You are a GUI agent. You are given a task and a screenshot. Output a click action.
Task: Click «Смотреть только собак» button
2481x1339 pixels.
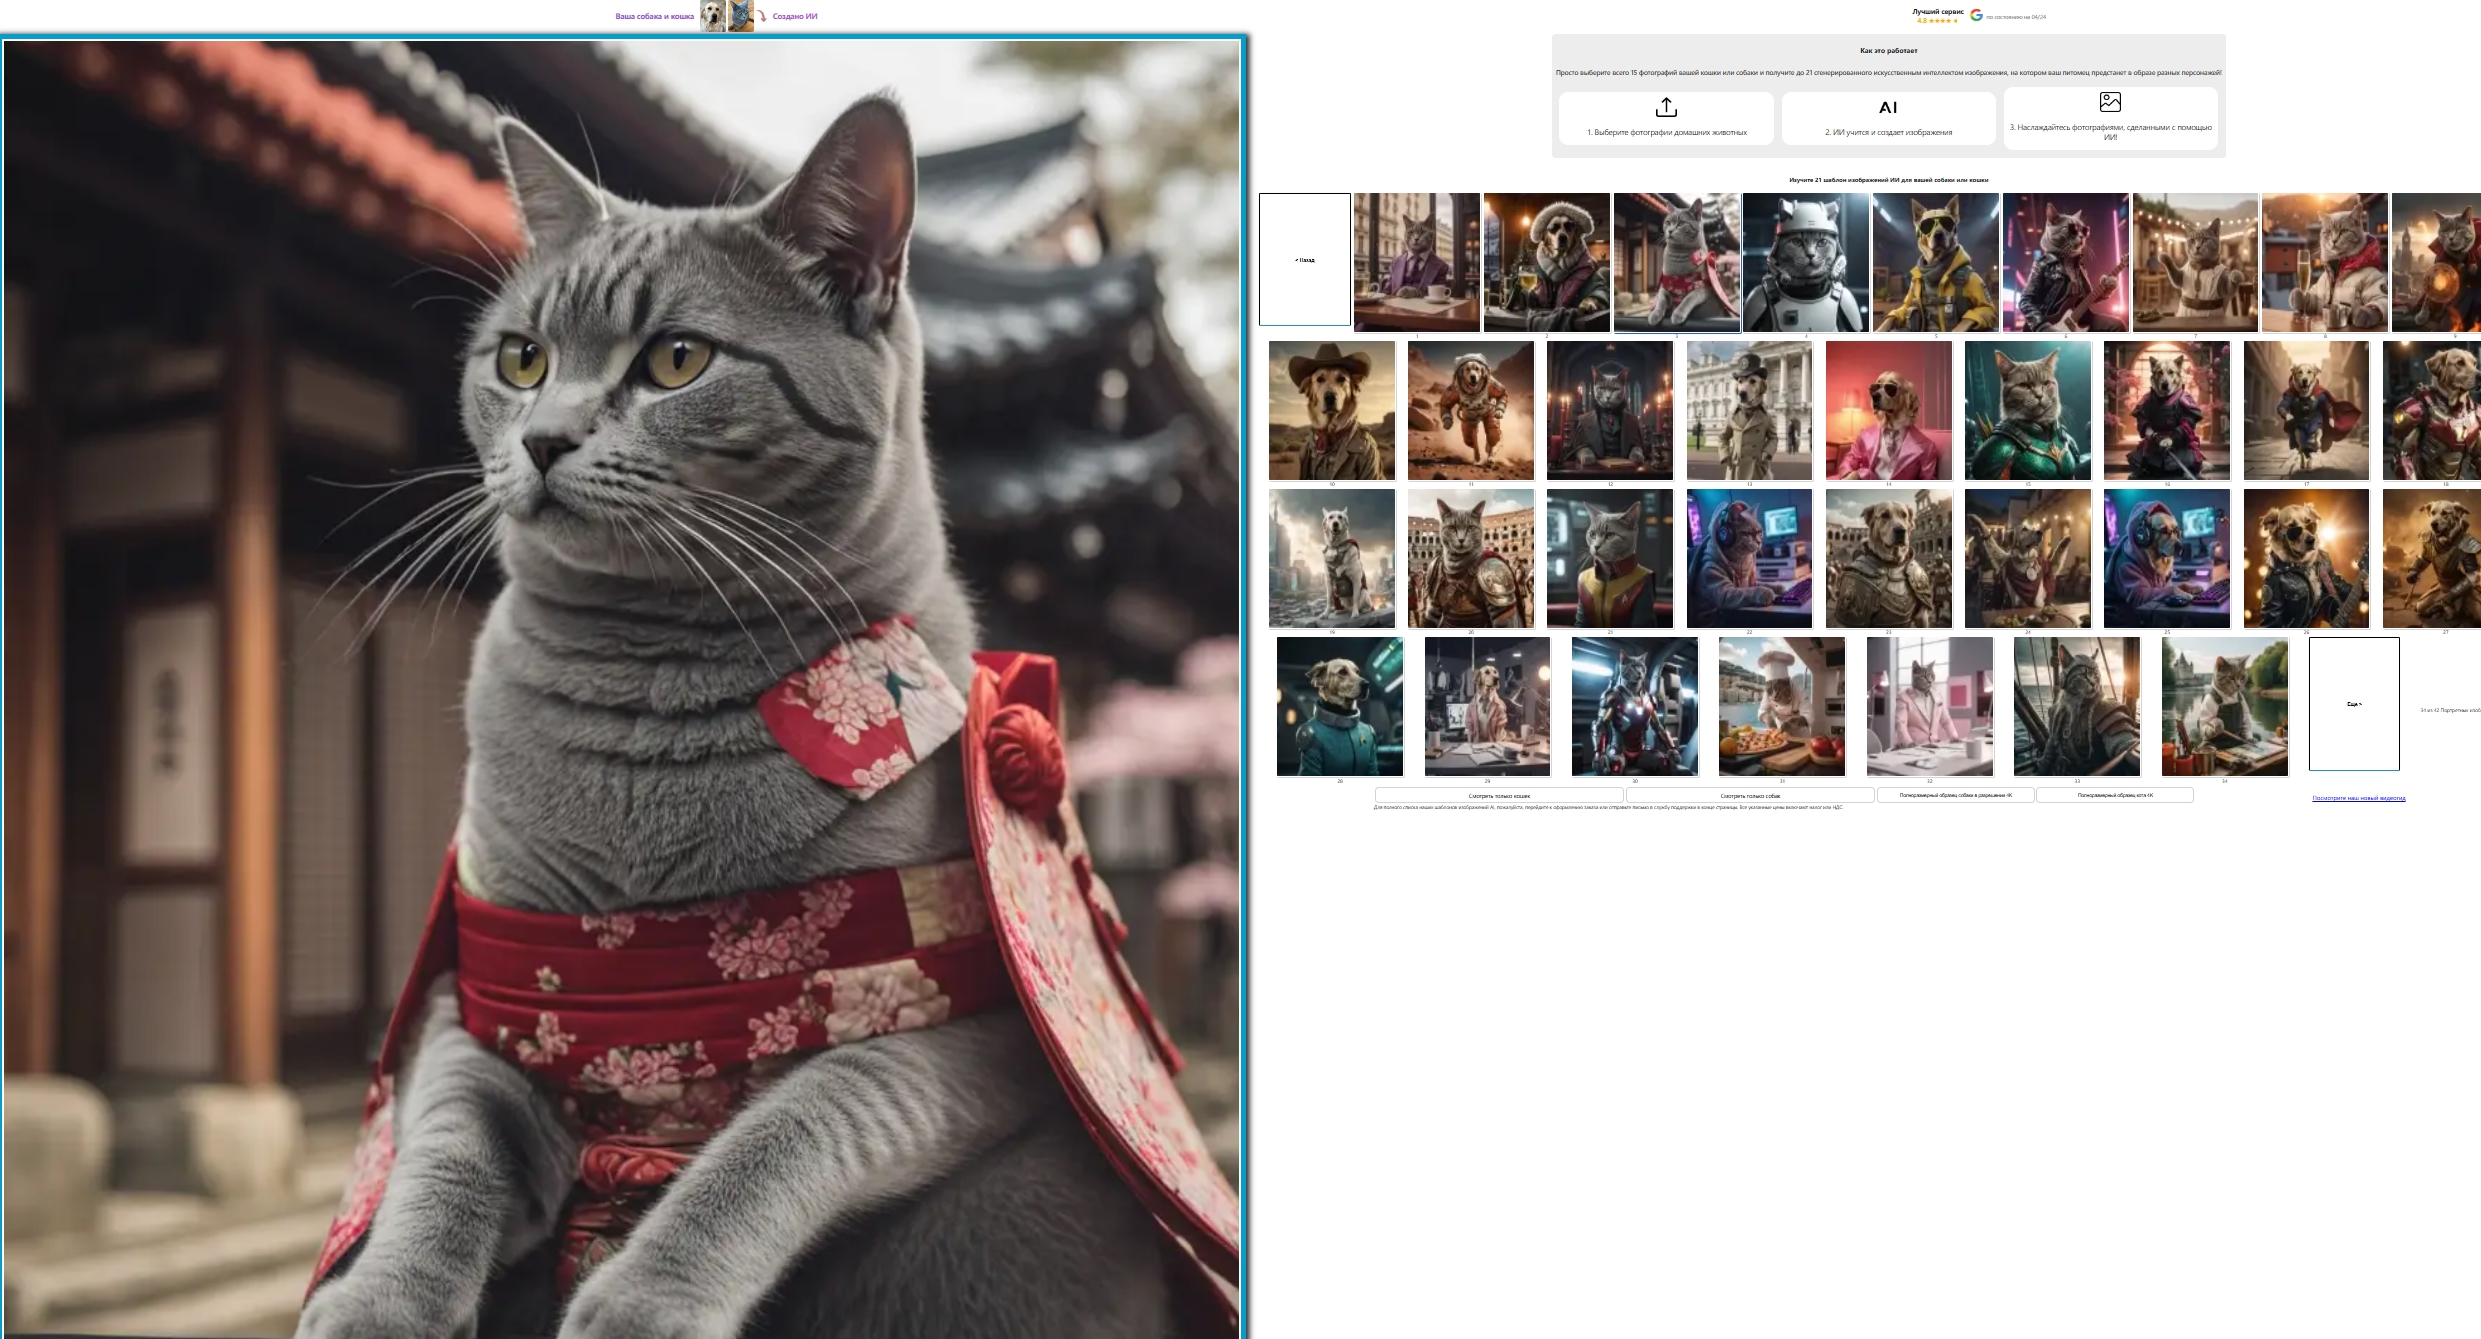[1750, 796]
